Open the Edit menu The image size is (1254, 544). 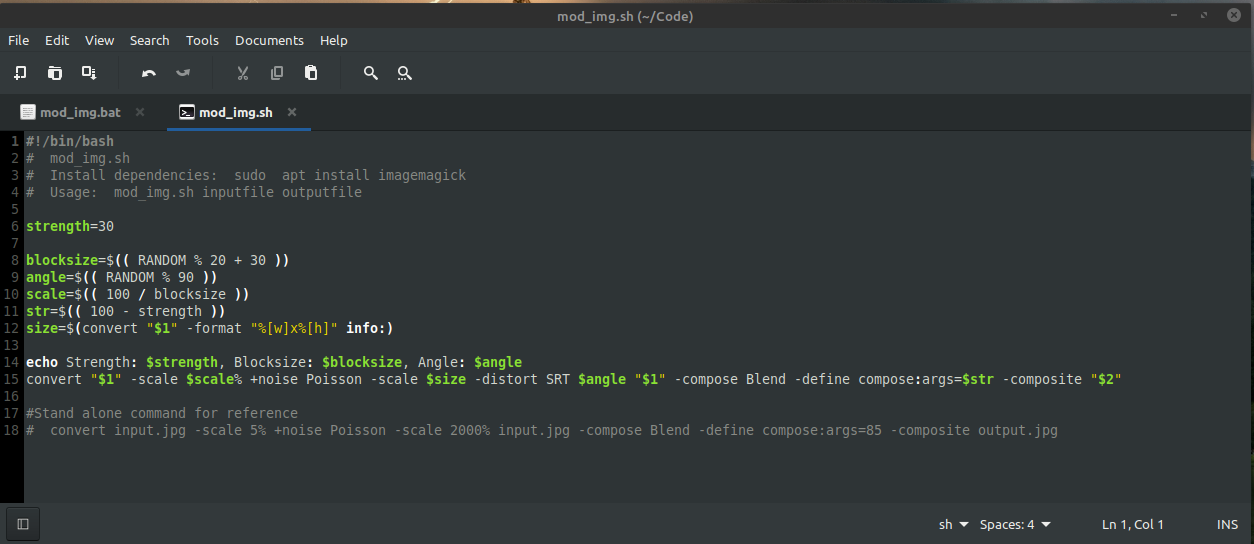(57, 41)
